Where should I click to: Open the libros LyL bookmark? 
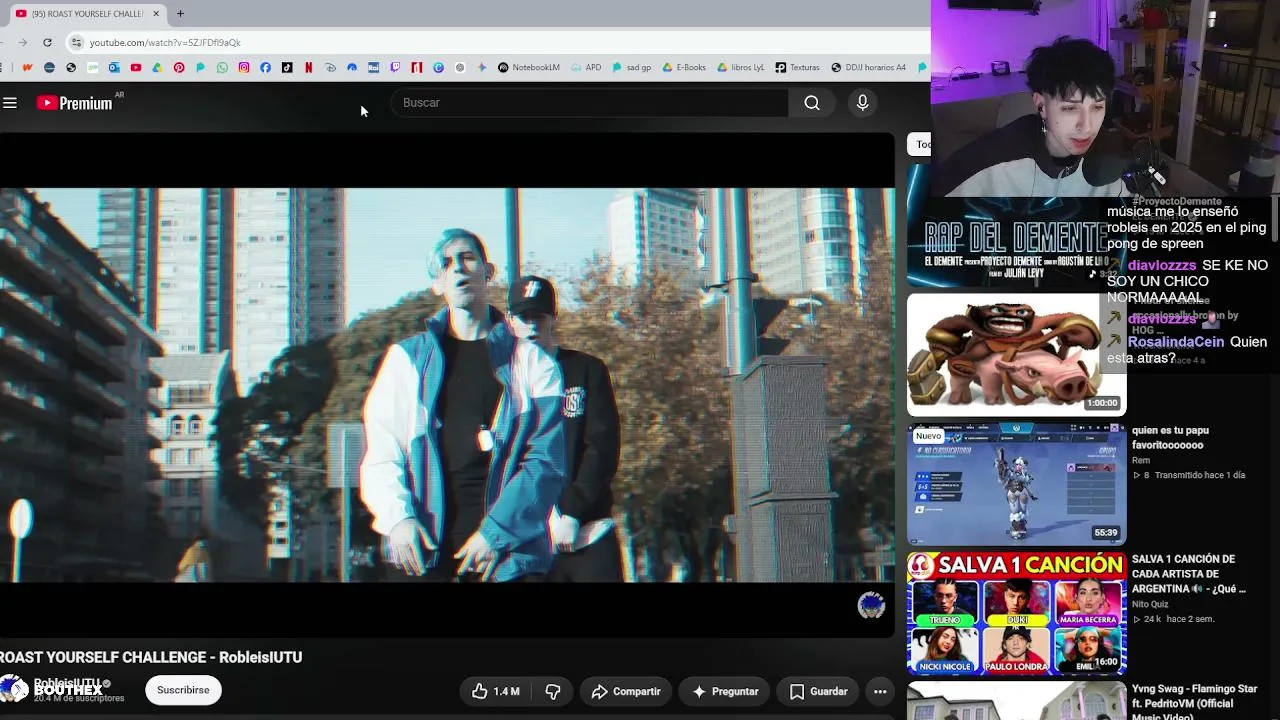(x=741, y=68)
